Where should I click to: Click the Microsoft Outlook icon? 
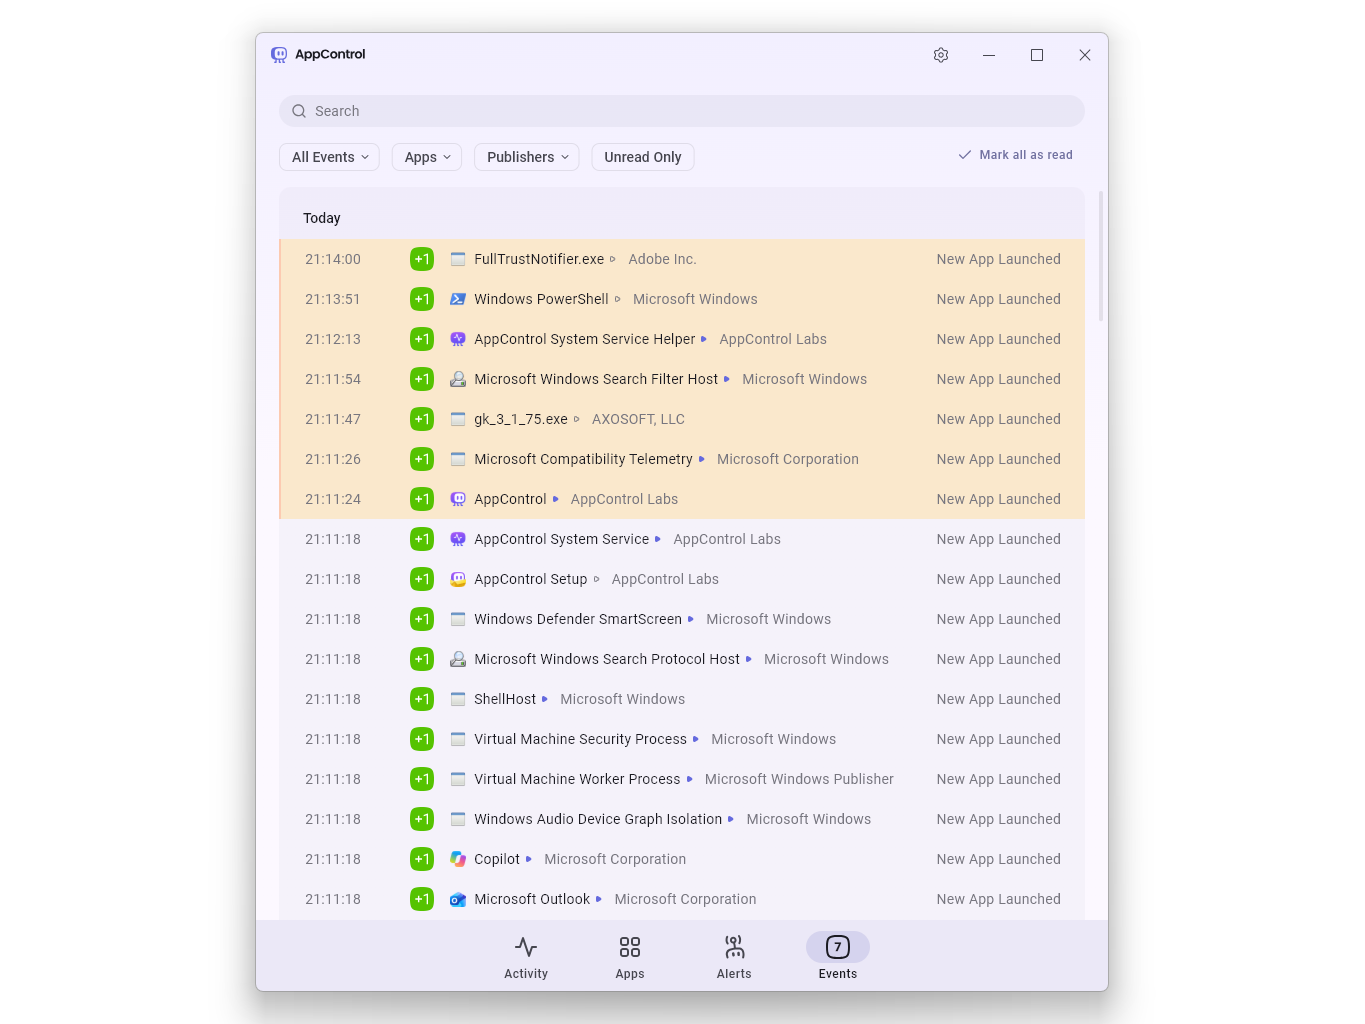click(x=458, y=899)
